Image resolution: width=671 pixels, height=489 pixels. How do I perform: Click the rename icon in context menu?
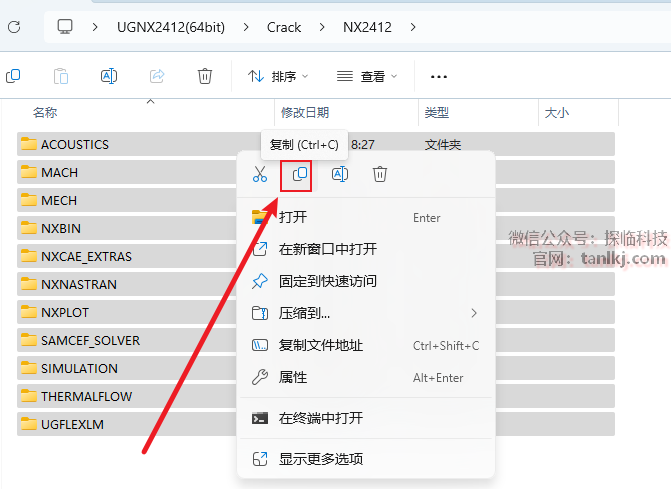(x=340, y=174)
